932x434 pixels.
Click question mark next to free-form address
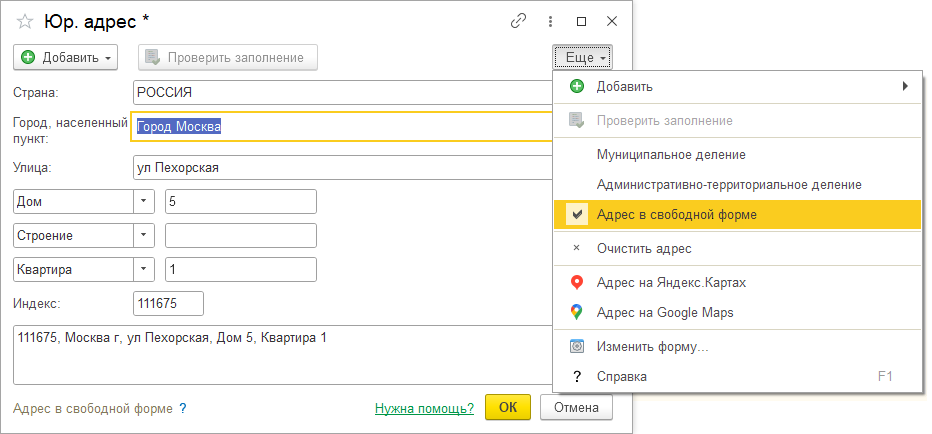183,409
